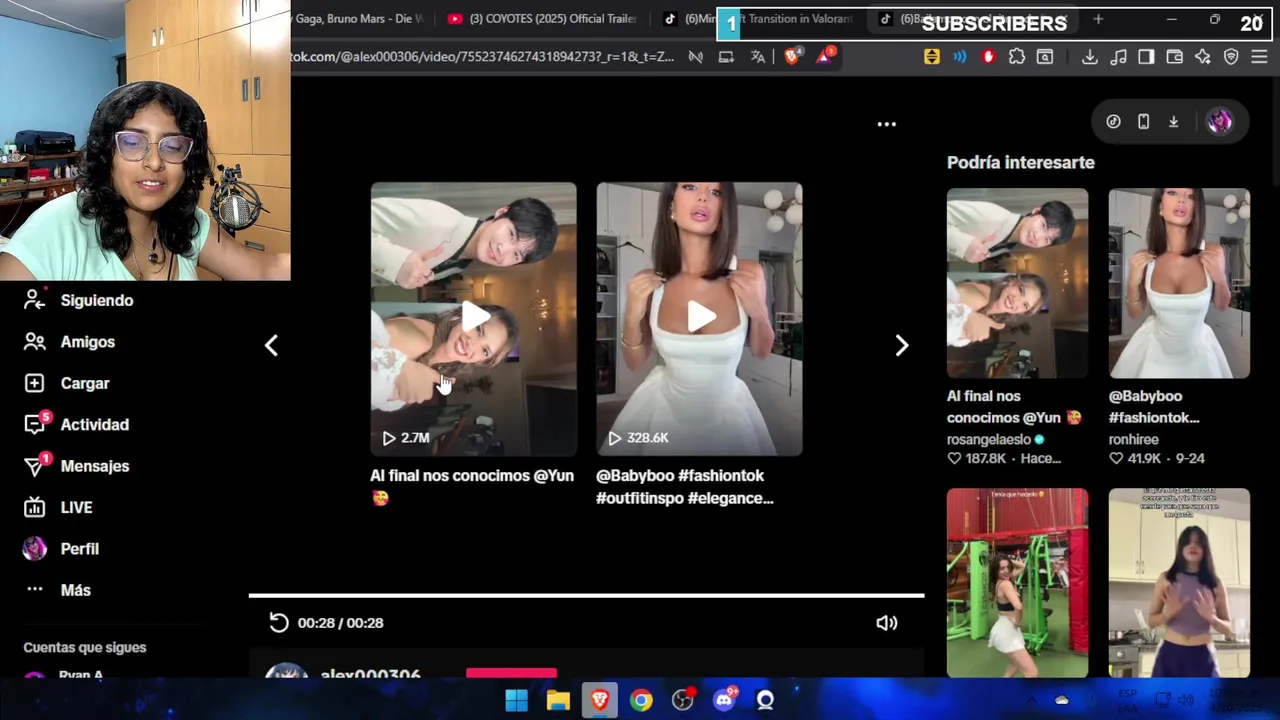1280x720 pixels.
Task: Open File Explorer from the taskbar
Action: [558, 701]
